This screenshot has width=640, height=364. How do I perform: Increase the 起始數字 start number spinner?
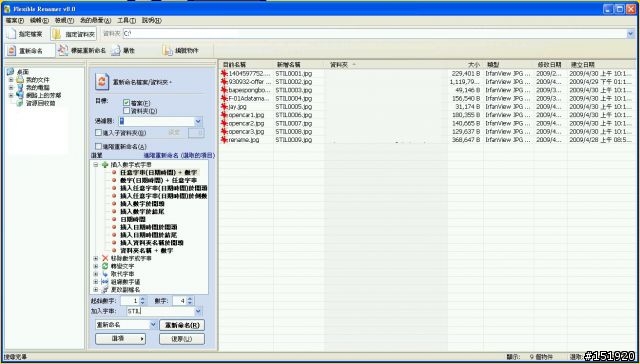click(142, 299)
